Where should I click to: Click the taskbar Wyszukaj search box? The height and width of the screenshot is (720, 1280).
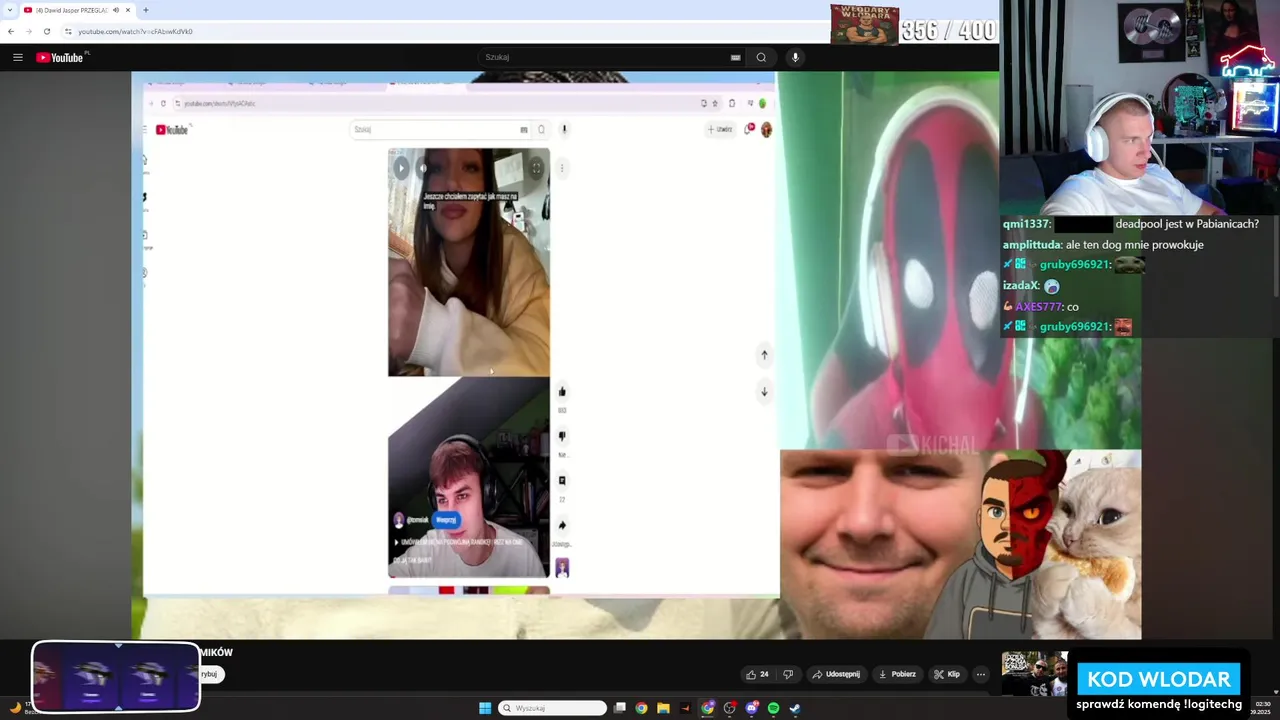pos(553,708)
